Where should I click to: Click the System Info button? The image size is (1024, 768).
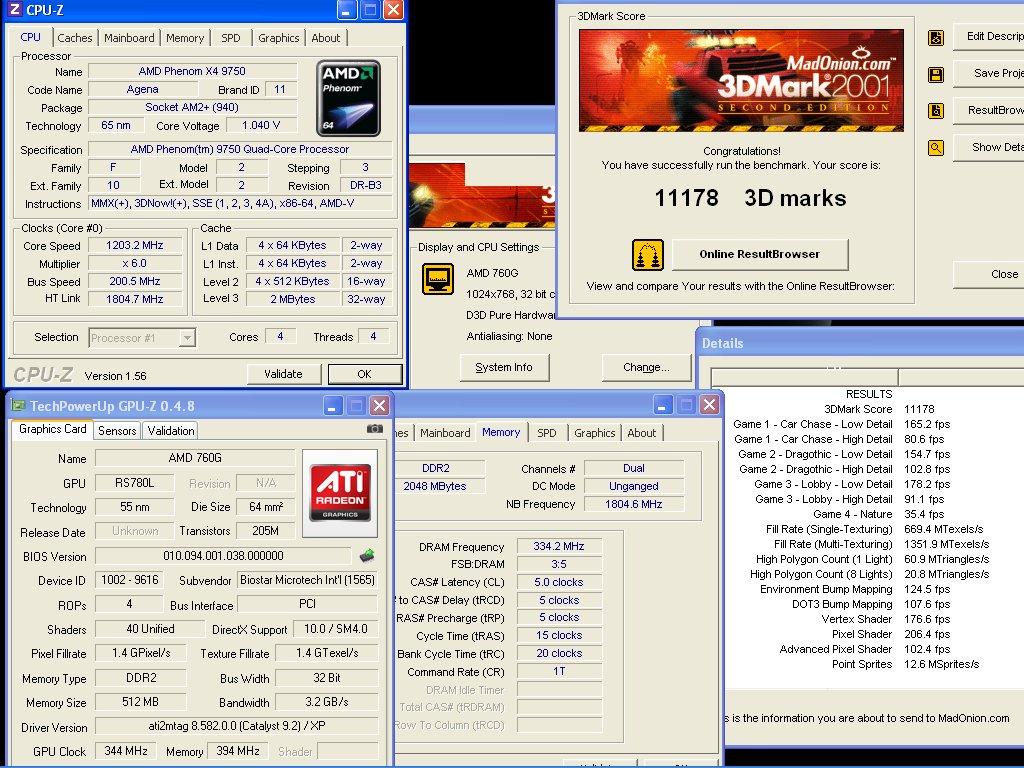(x=504, y=367)
